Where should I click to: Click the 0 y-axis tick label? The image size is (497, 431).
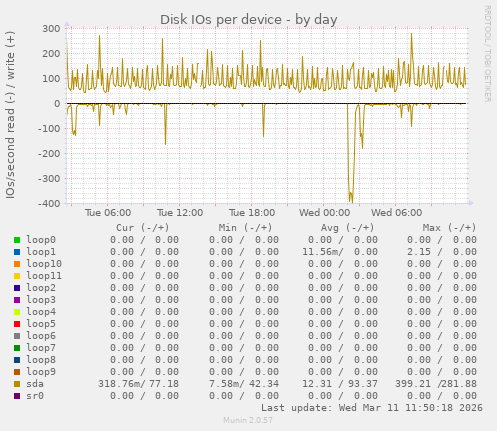tap(57, 104)
